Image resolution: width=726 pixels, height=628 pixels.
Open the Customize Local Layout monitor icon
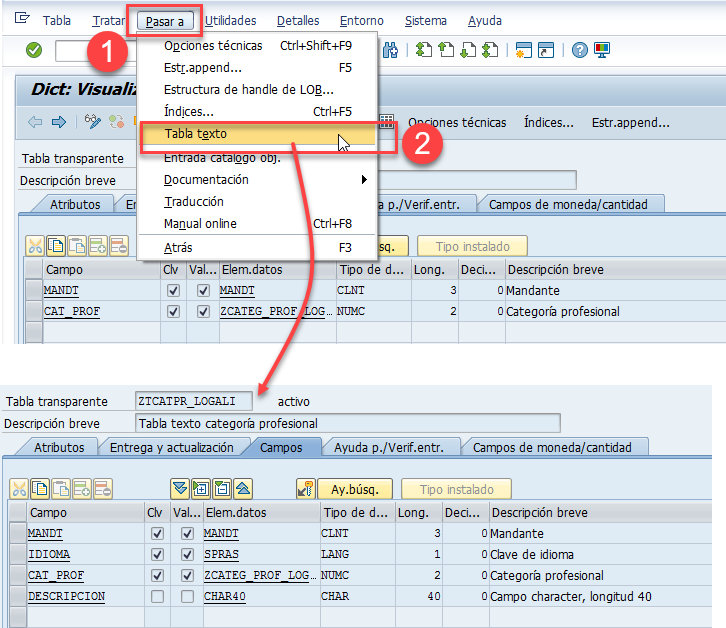602,50
